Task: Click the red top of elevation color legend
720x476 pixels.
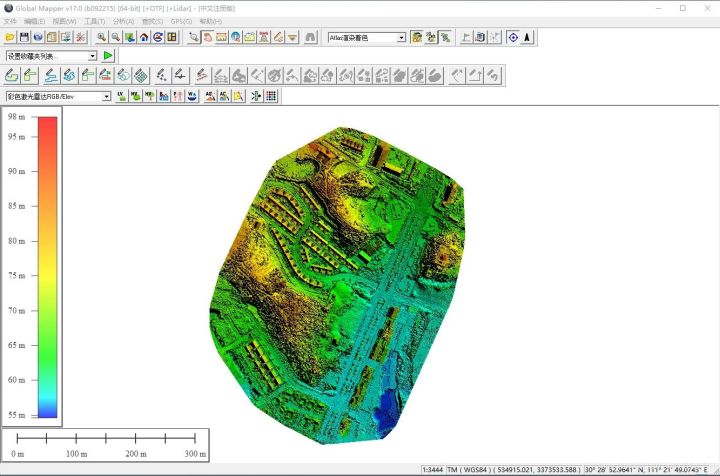Action: 46,122
